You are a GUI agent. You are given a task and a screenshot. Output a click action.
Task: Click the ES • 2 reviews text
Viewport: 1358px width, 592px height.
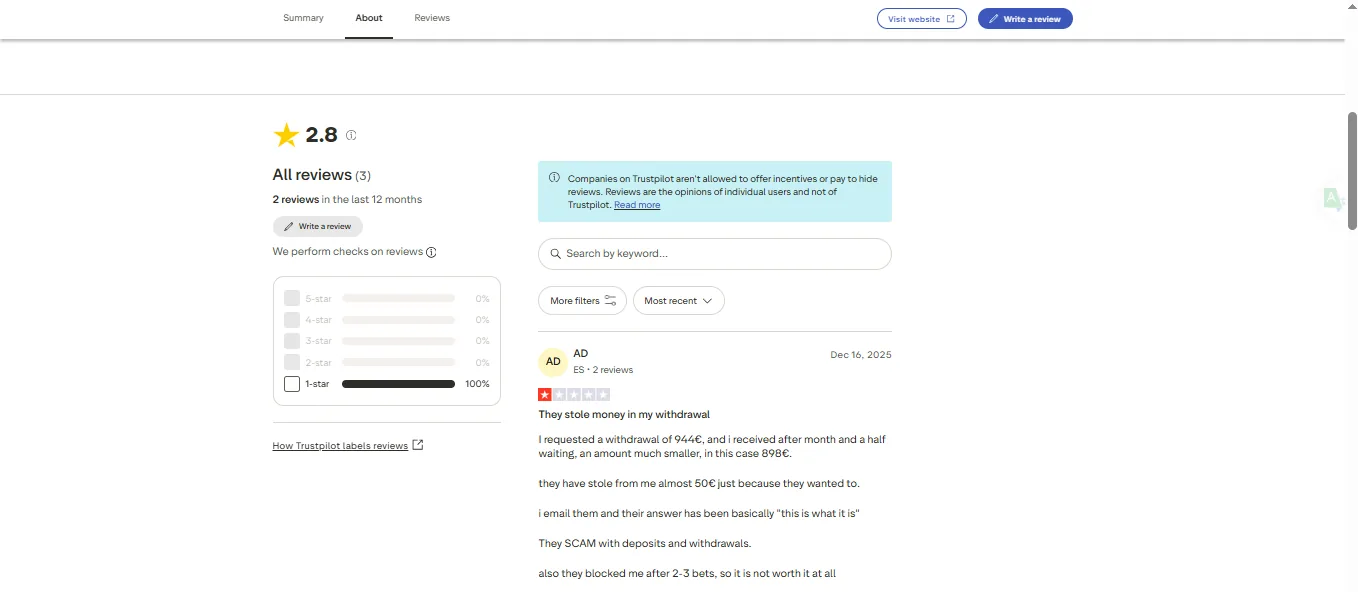coord(603,370)
